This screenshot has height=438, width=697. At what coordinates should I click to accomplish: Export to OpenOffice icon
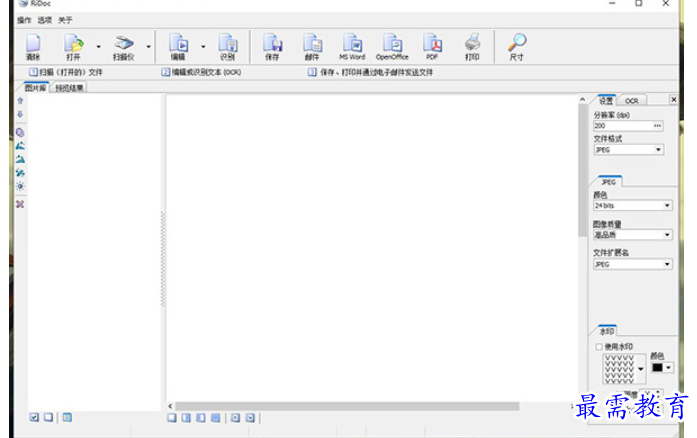(x=392, y=45)
